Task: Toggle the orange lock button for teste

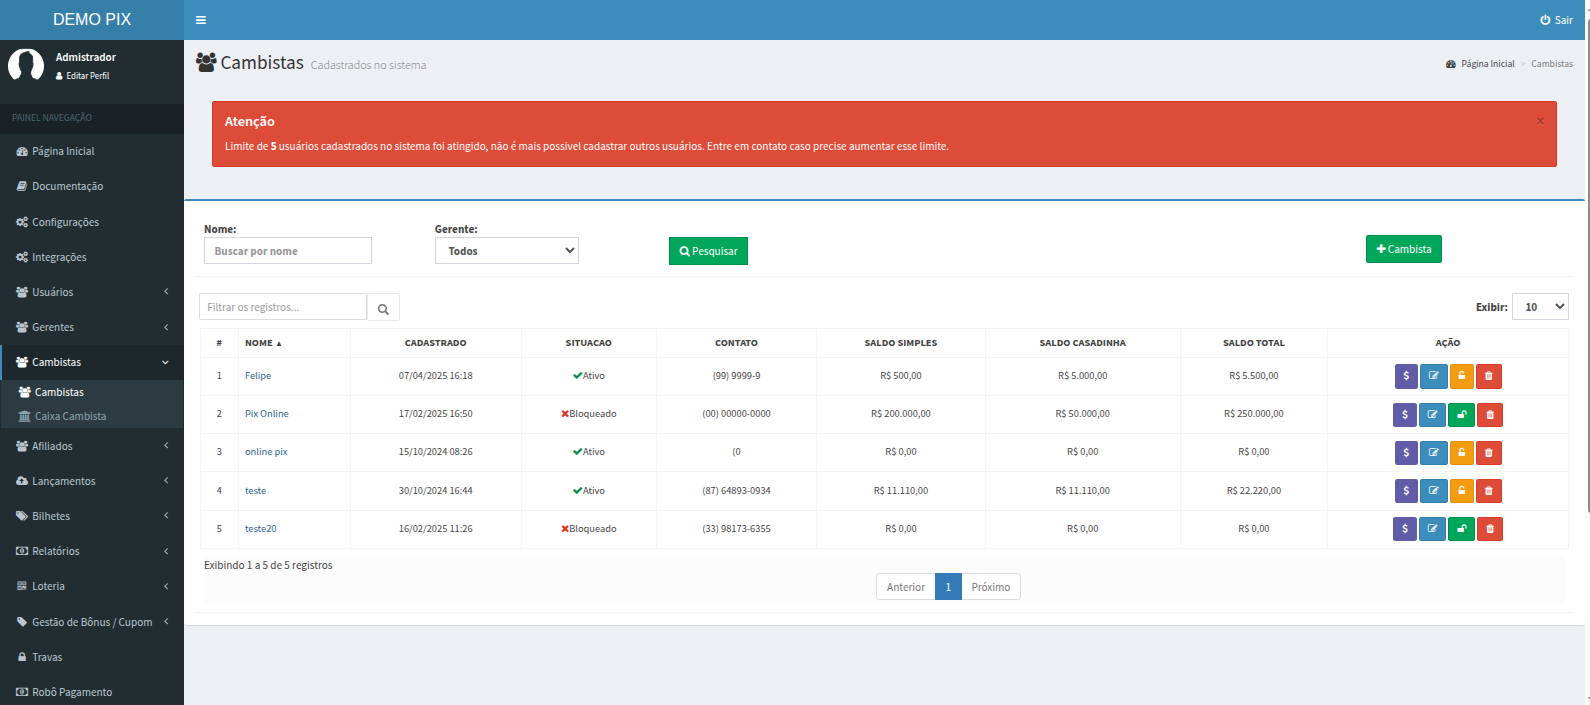Action: 1461,491
